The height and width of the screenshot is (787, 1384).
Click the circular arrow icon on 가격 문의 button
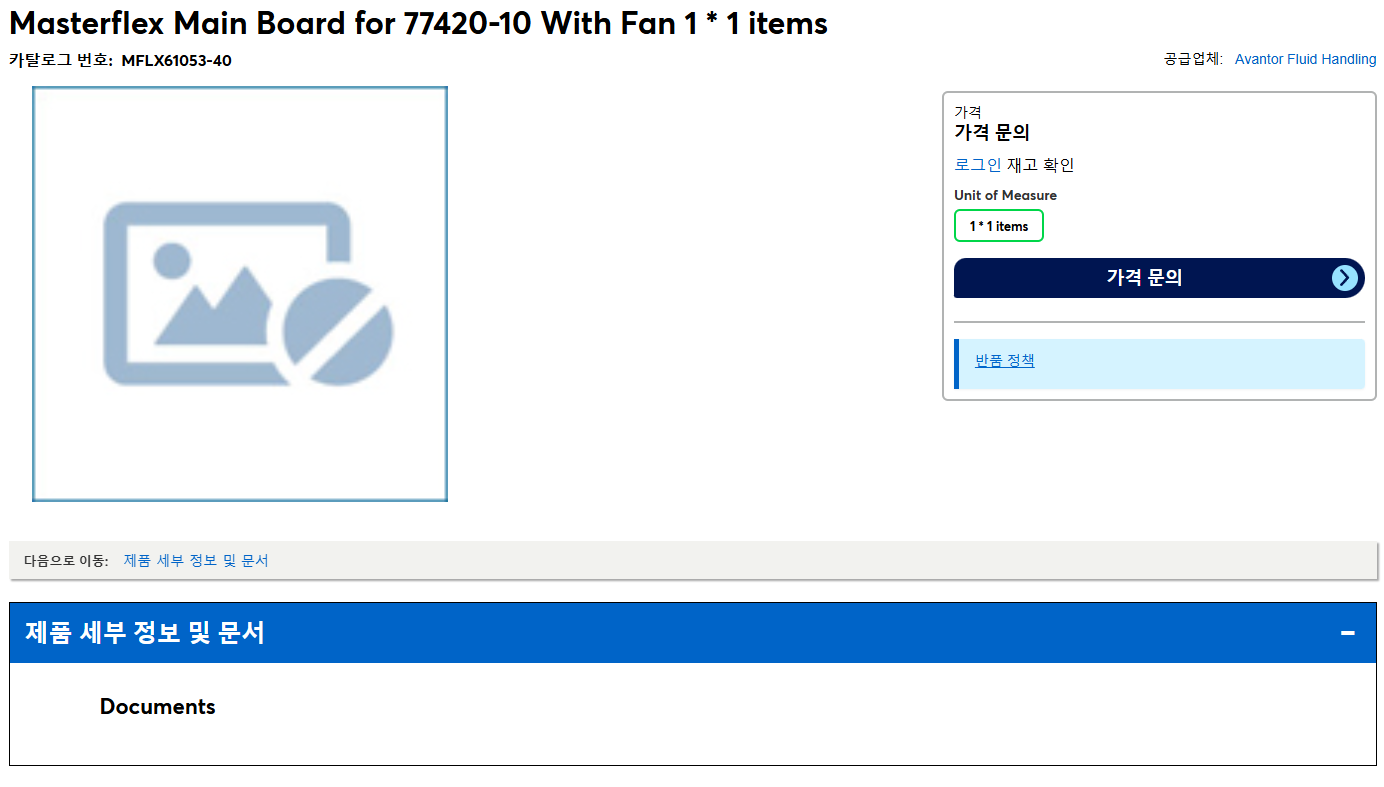pyautogui.click(x=1345, y=278)
